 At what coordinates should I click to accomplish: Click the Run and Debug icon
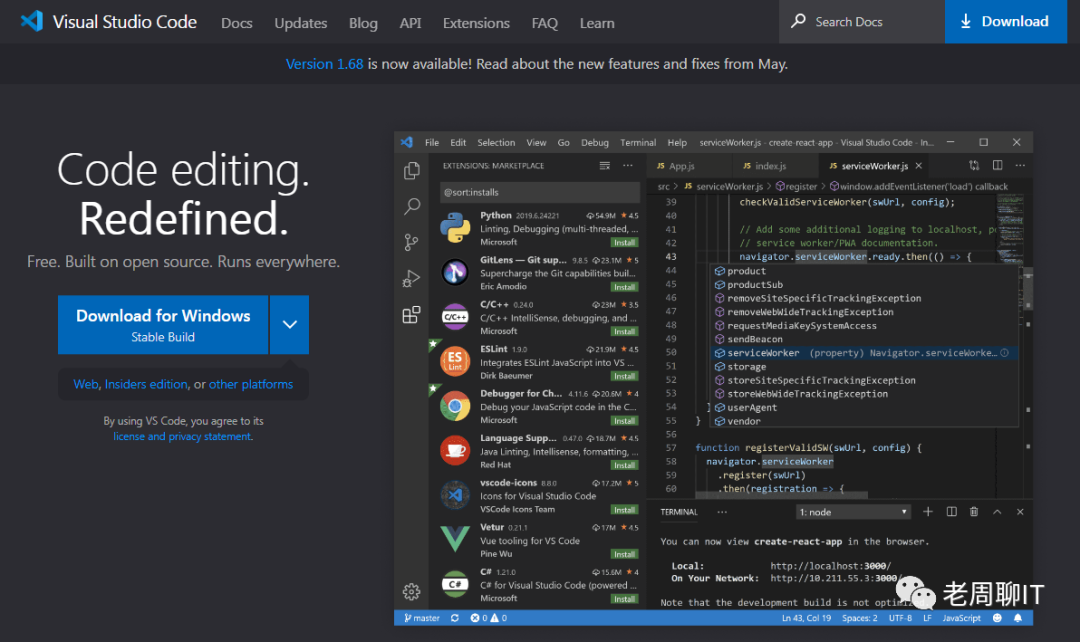click(411, 278)
